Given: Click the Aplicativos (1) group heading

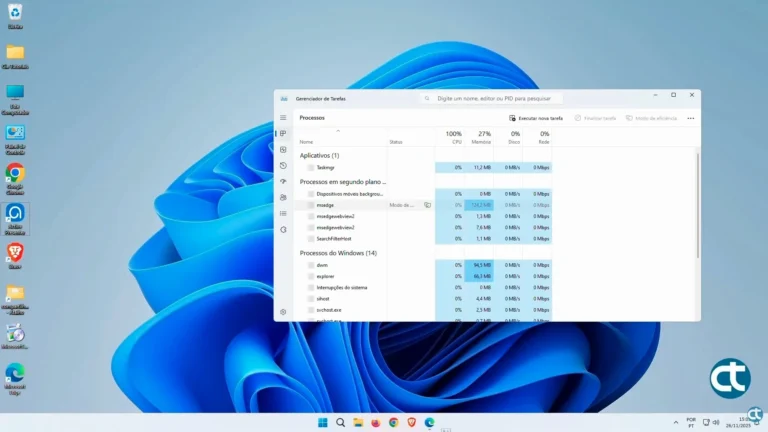Looking at the screenshot, I should tap(319, 155).
